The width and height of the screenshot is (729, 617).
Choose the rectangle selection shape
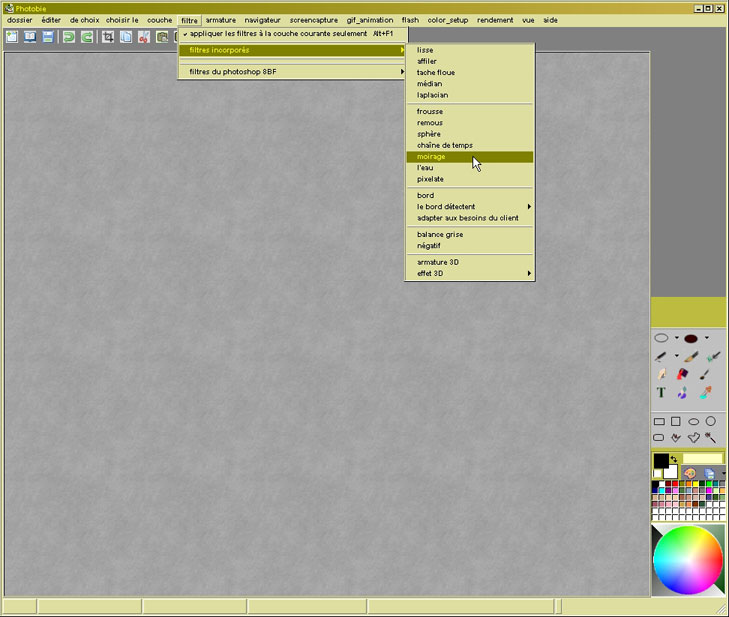click(x=659, y=422)
